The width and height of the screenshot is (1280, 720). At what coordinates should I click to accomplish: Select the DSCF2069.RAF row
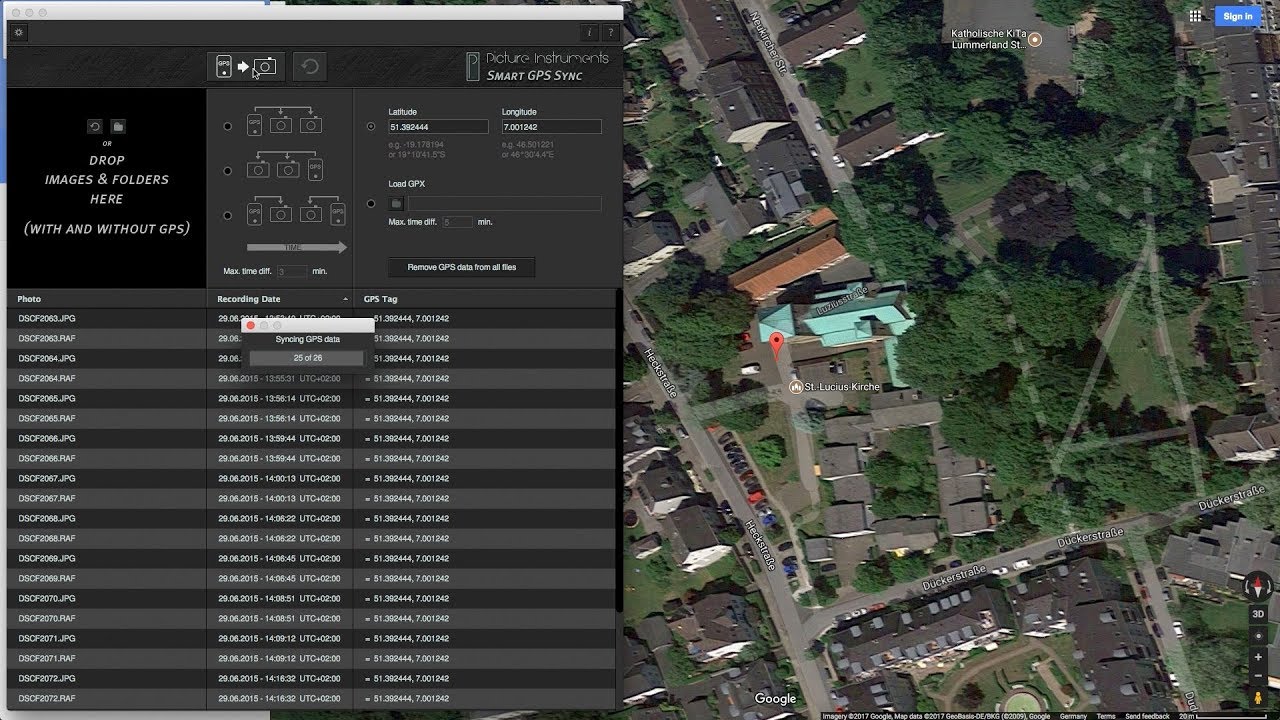(x=312, y=578)
